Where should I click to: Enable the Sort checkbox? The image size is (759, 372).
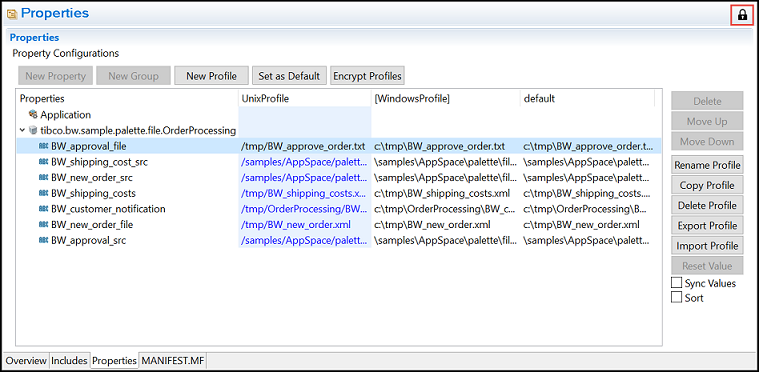coord(676,298)
